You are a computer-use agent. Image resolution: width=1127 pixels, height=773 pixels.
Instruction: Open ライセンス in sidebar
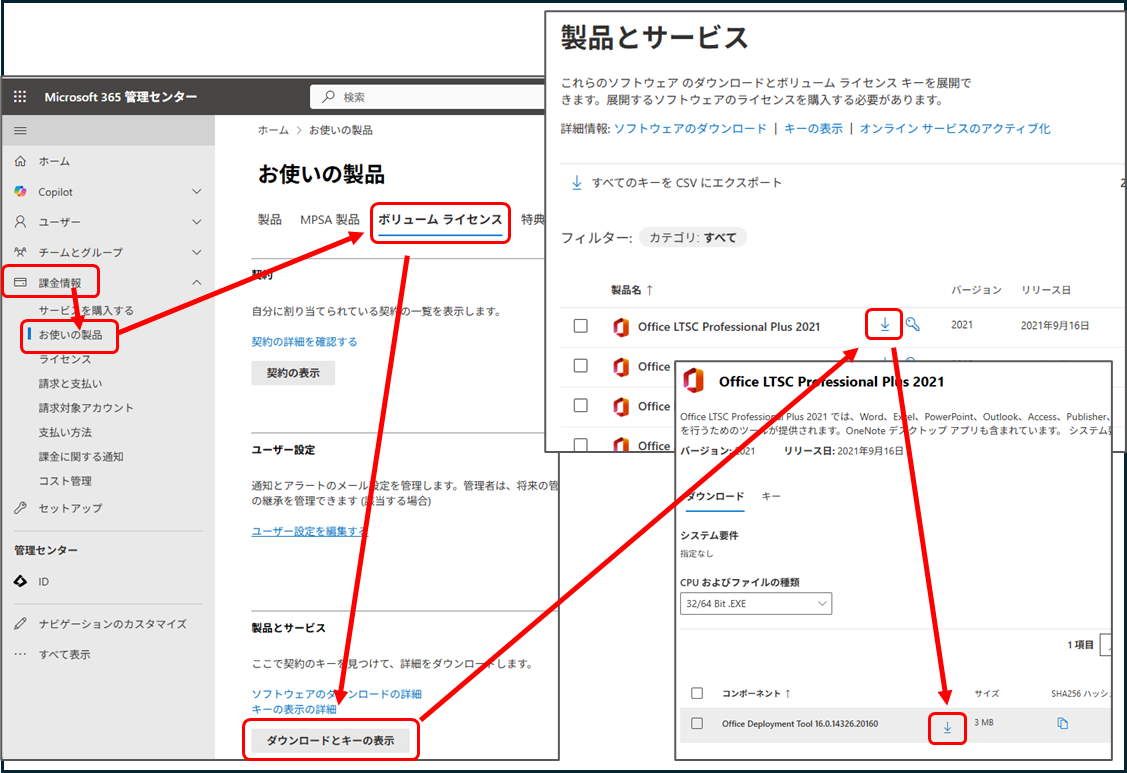(65, 359)
